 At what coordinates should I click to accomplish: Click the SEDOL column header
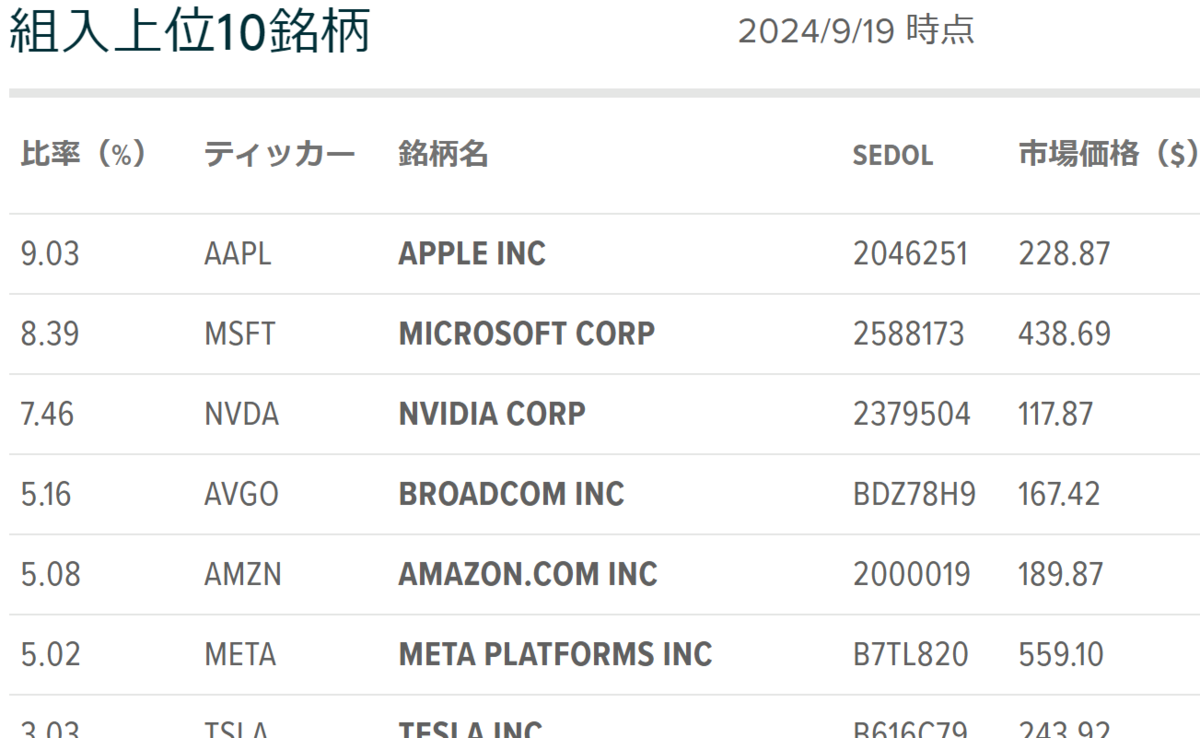coord(893,156)
